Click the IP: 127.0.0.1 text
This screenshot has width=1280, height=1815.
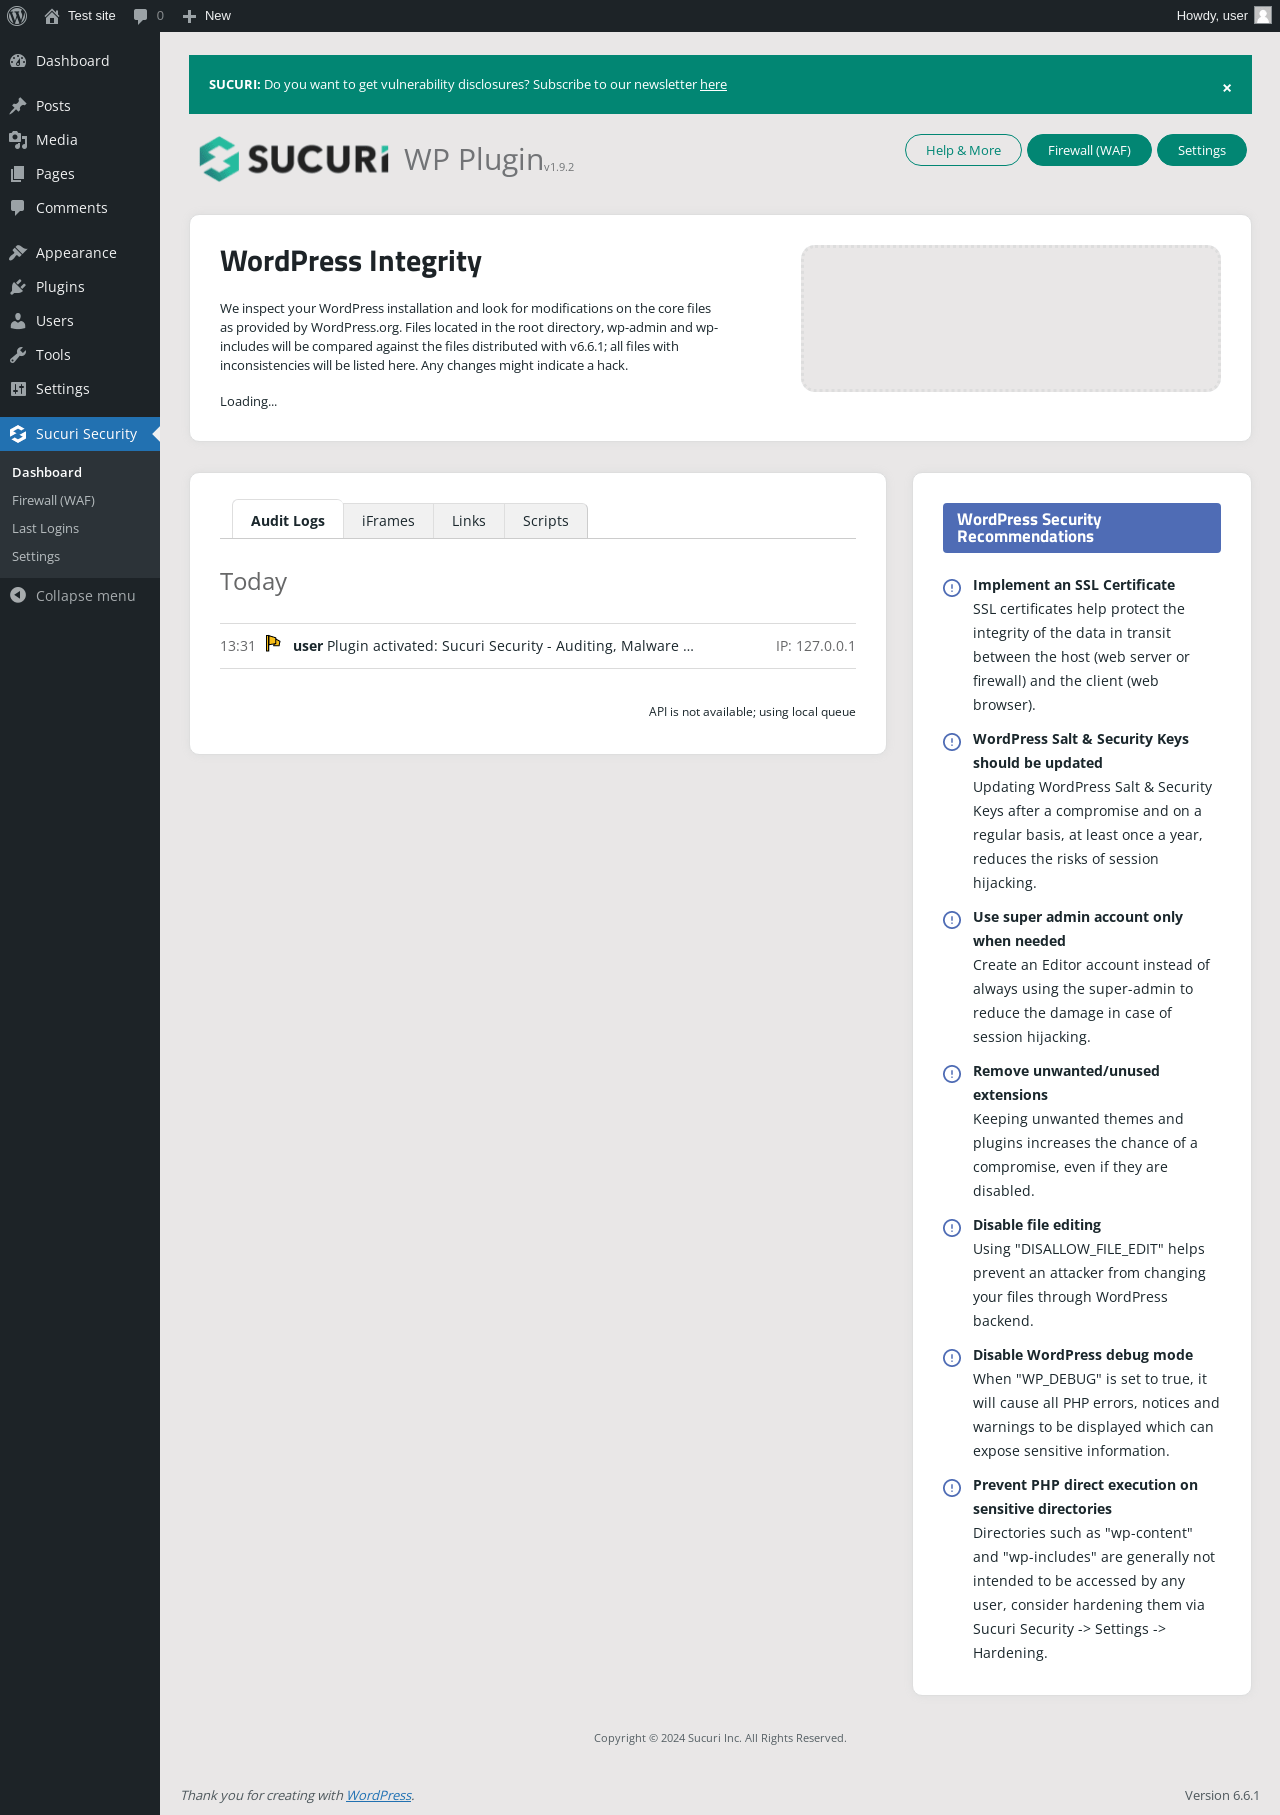click(816, 646)
